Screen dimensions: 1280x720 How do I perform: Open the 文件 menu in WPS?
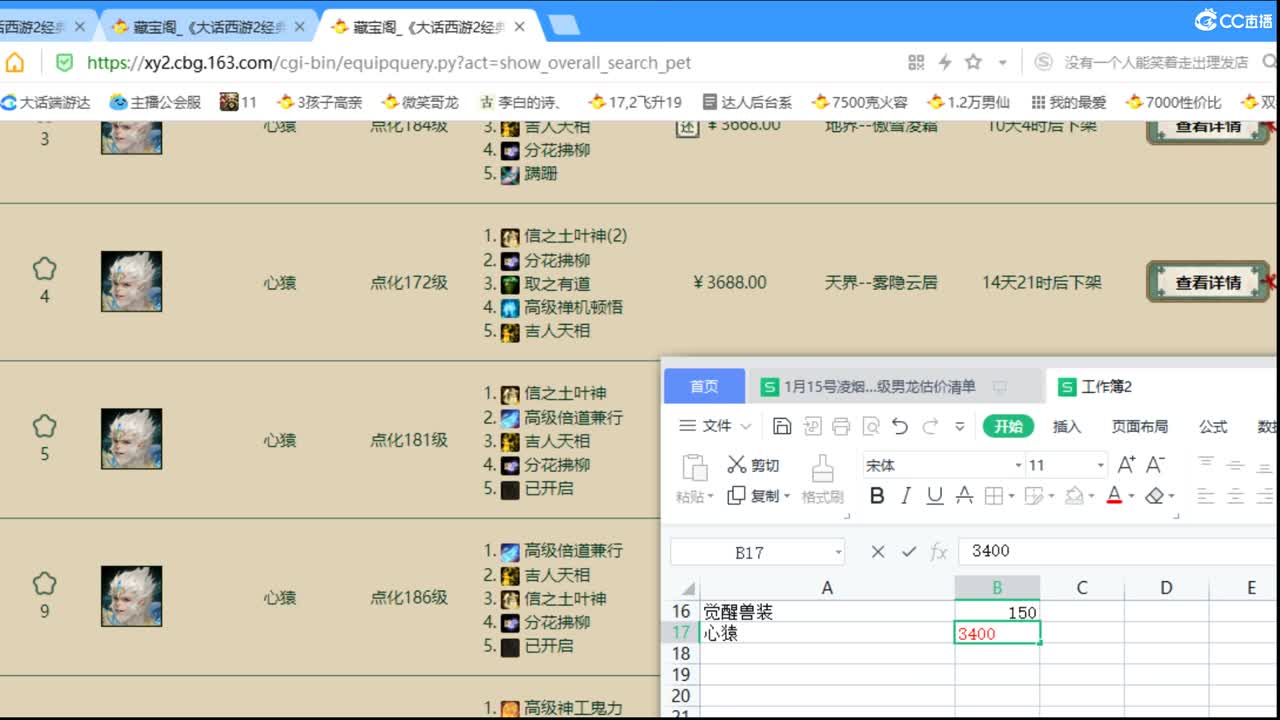[x=717, y=426]
